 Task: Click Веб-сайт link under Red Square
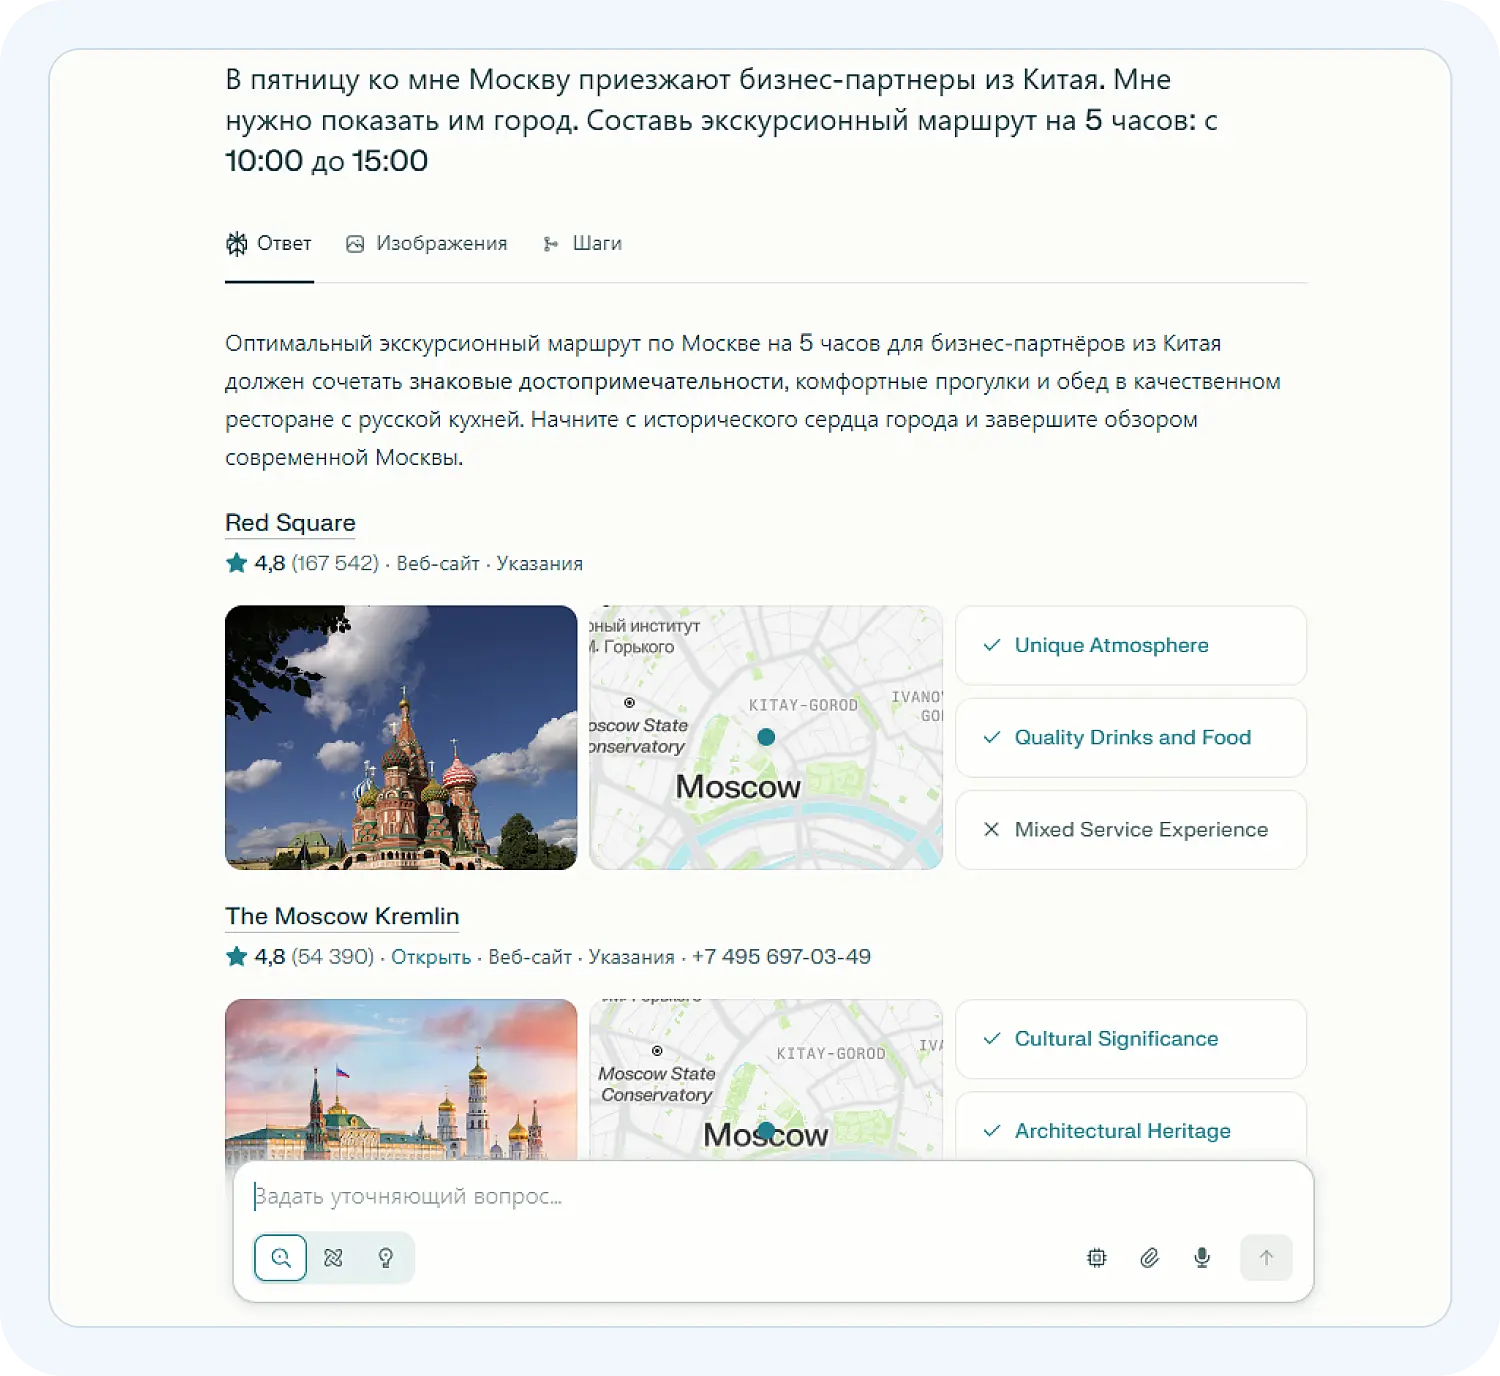pos(438,564)
